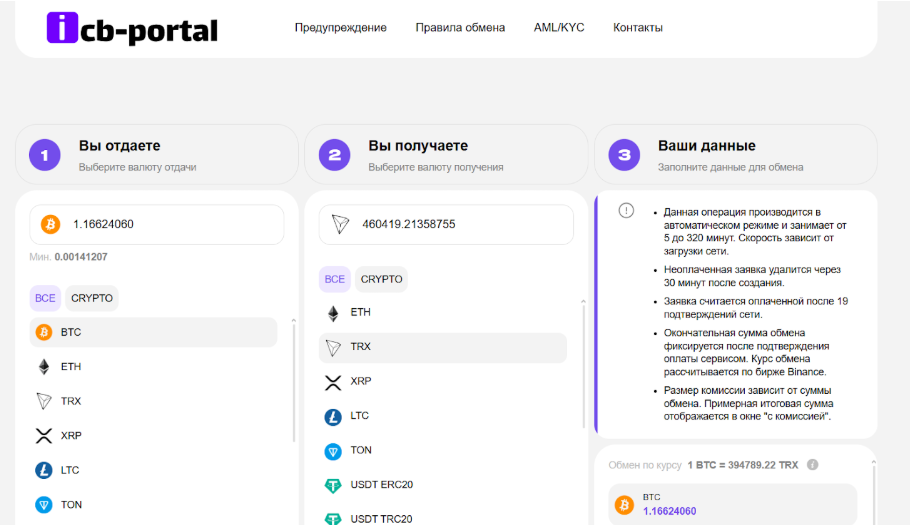Select TRX label in give list

click(71, 401)
